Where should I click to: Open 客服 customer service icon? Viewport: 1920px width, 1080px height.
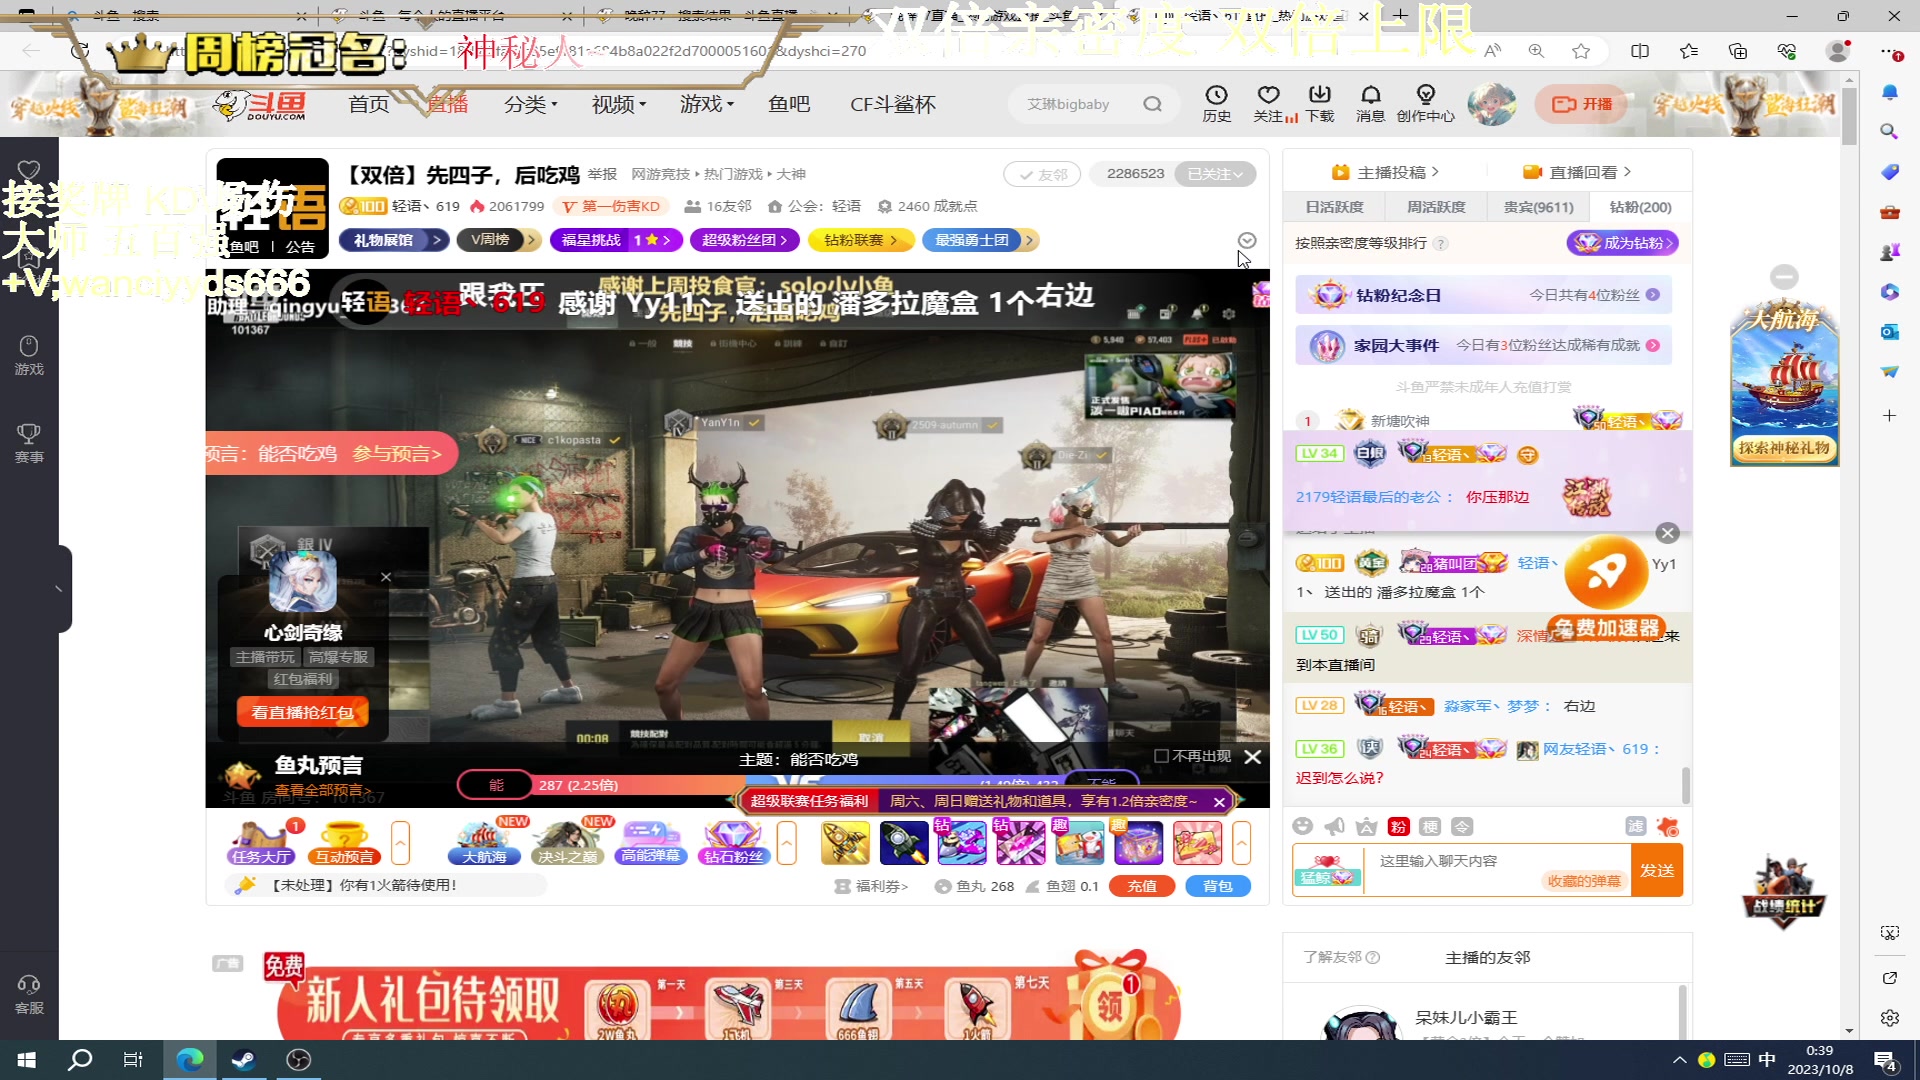point(29,994)
